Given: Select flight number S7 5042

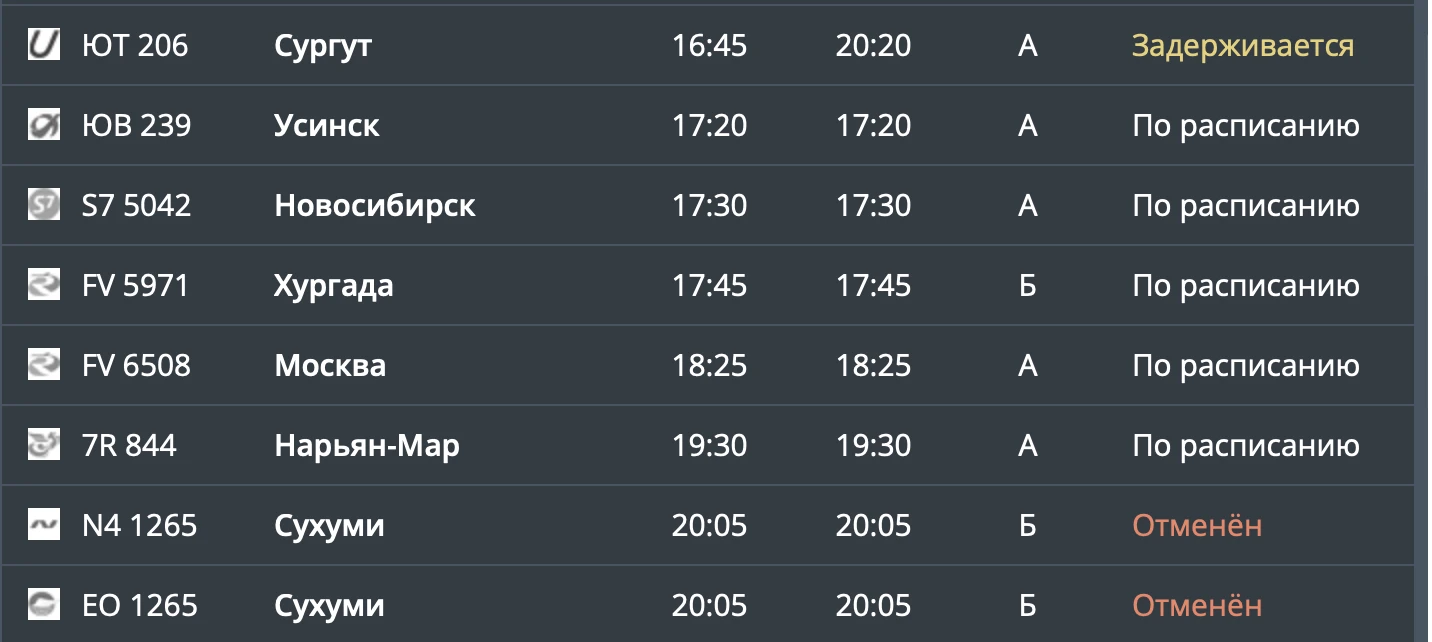Looking at the screenshot, I should coord(137,206).
